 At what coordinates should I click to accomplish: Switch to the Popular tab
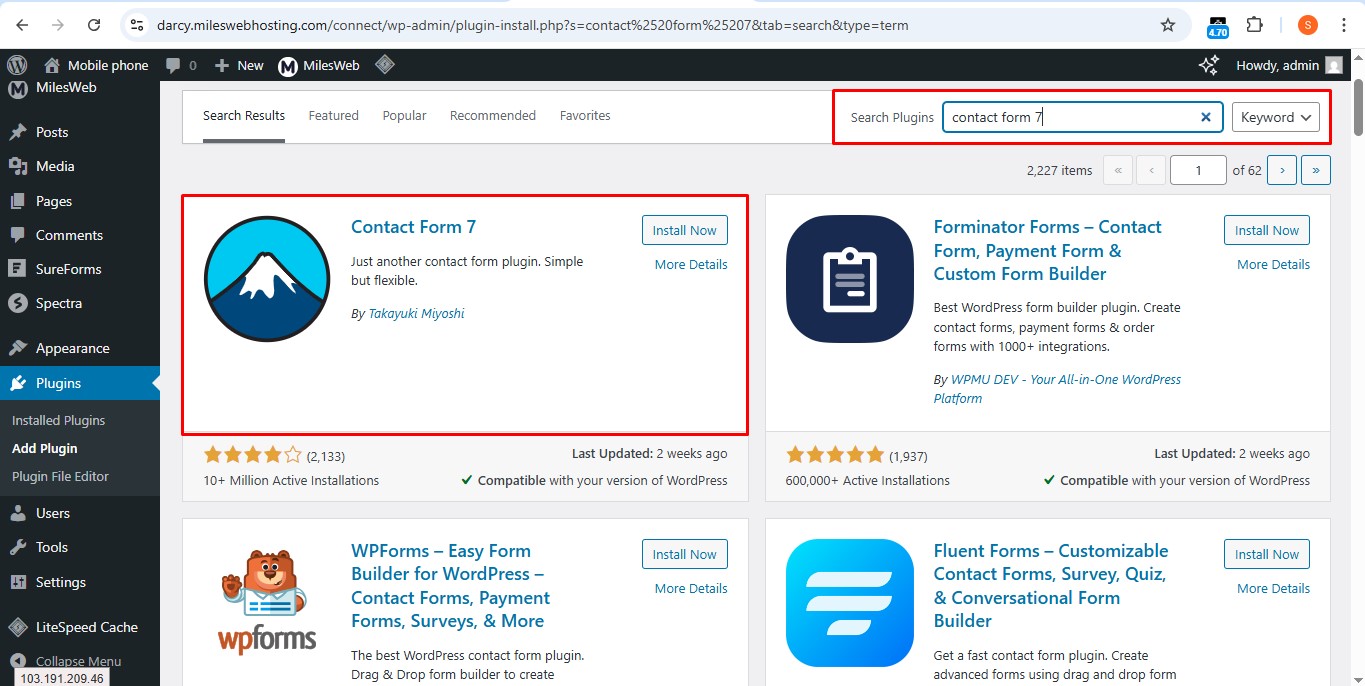coord(404,116)
